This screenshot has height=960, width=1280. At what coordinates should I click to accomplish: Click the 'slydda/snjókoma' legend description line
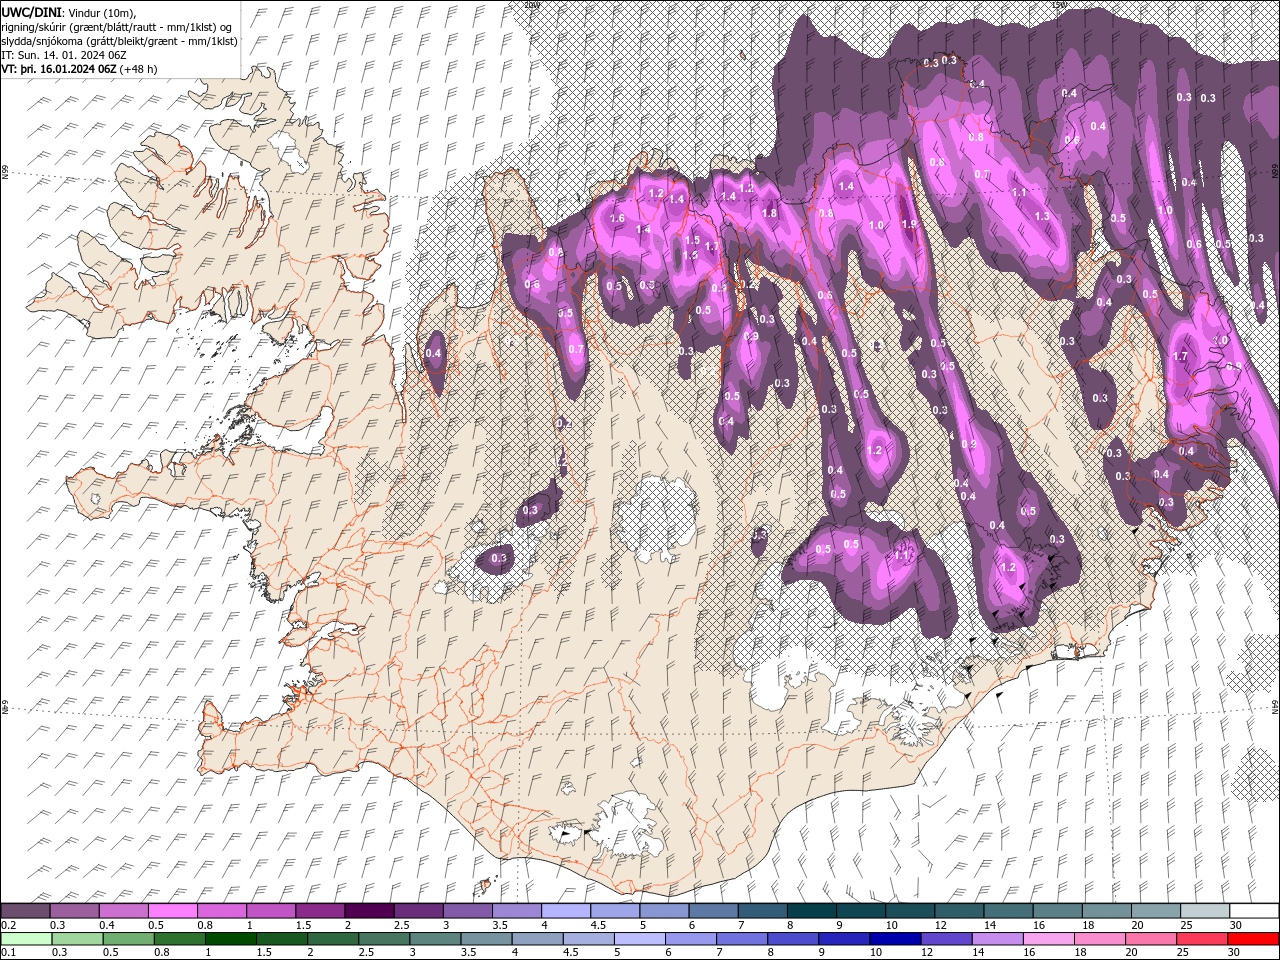(120, 41)
